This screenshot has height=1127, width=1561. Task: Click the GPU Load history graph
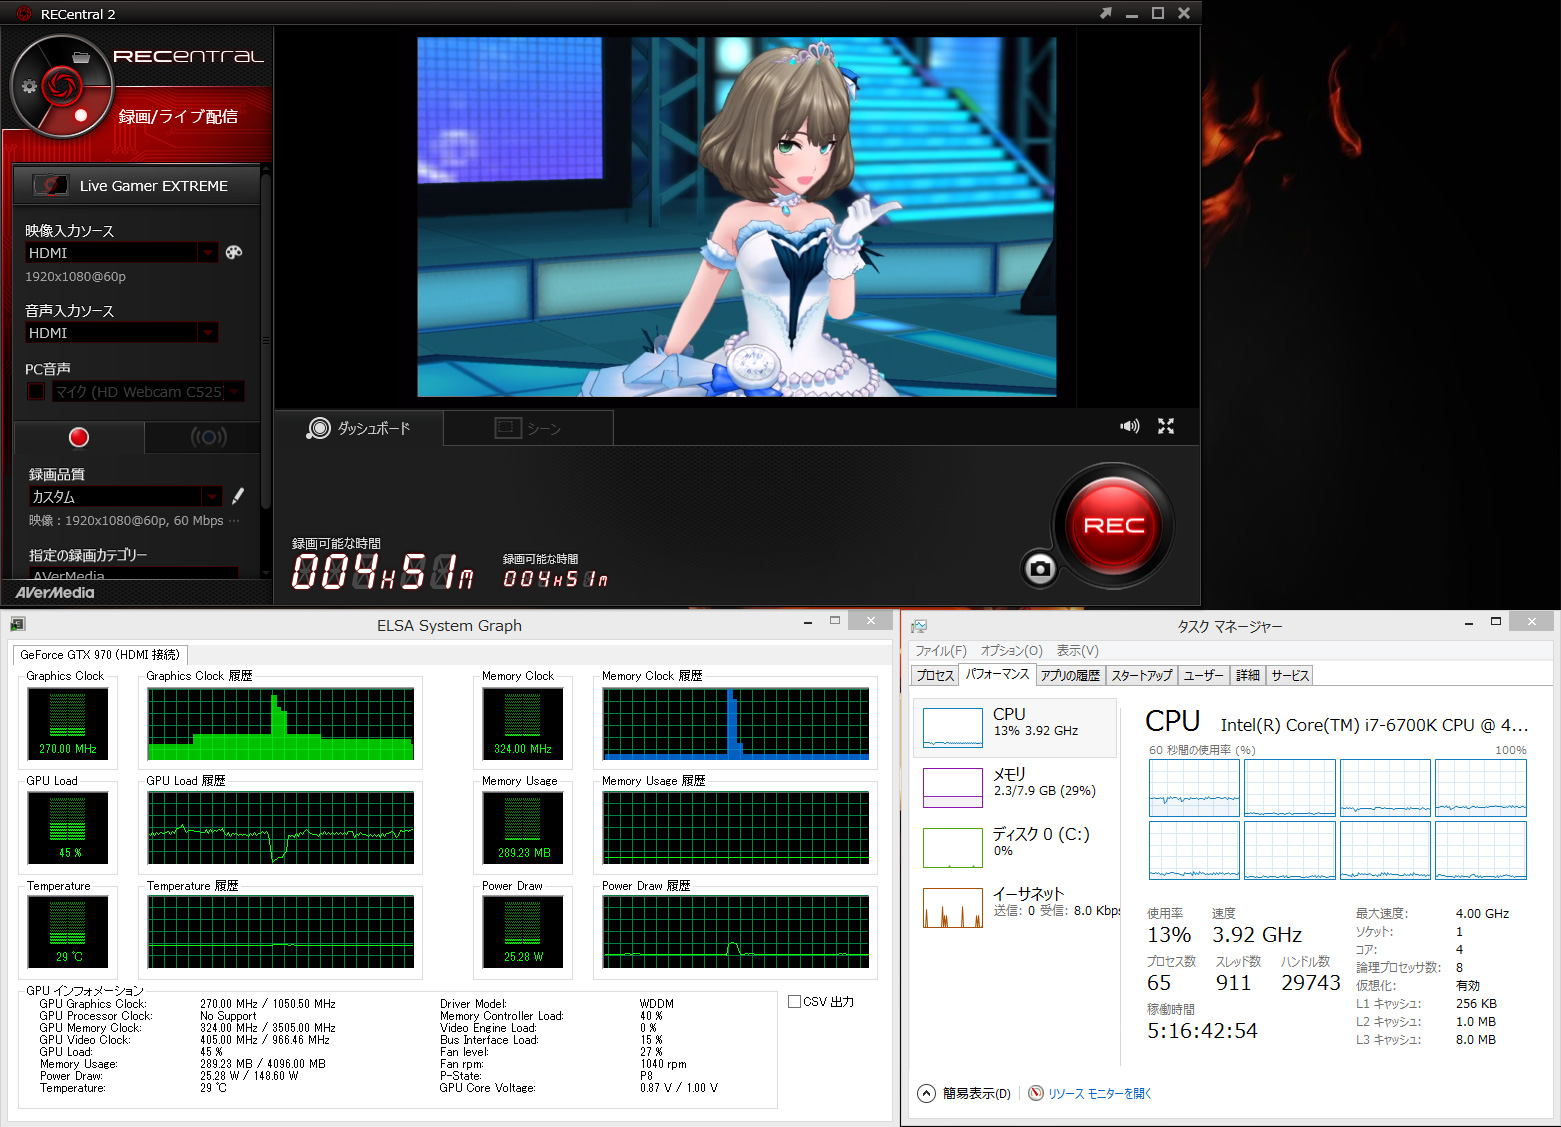tap(281, 828)
